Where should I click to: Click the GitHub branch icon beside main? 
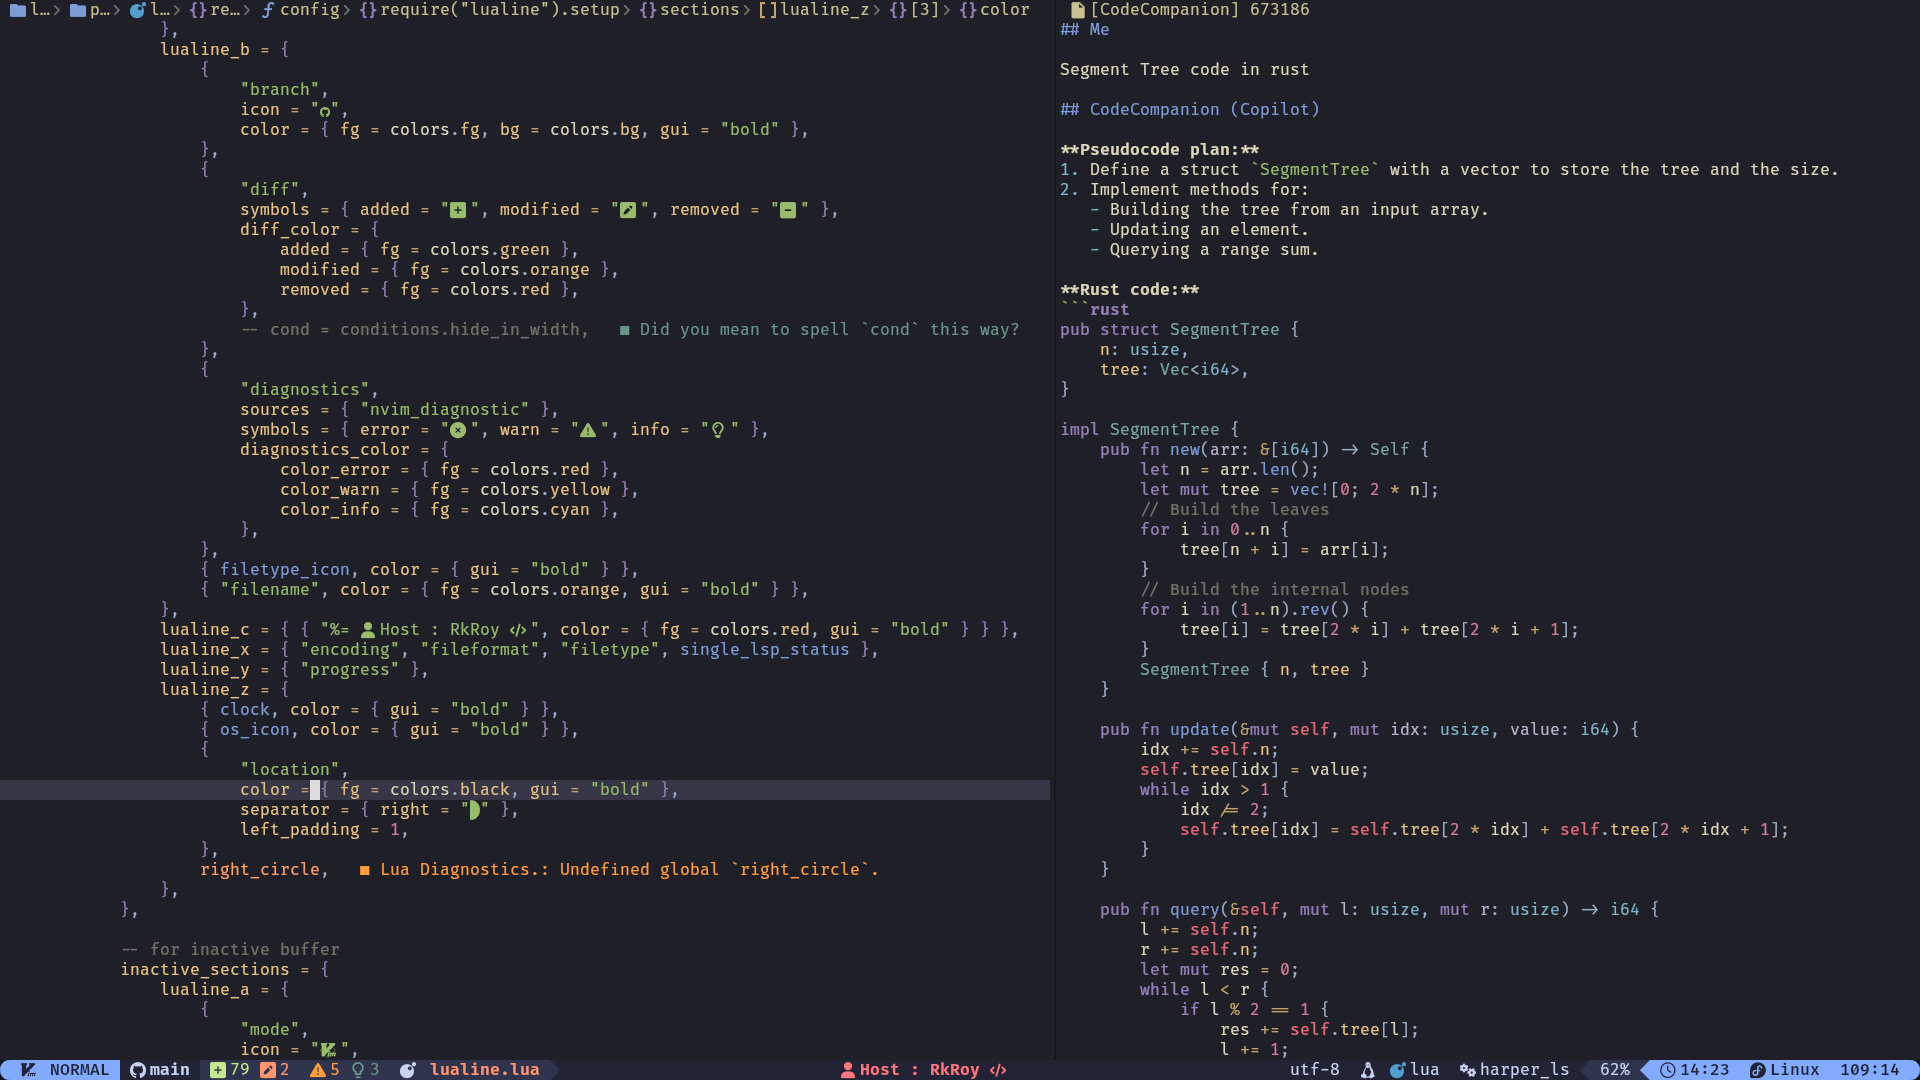coord(138,1070)
